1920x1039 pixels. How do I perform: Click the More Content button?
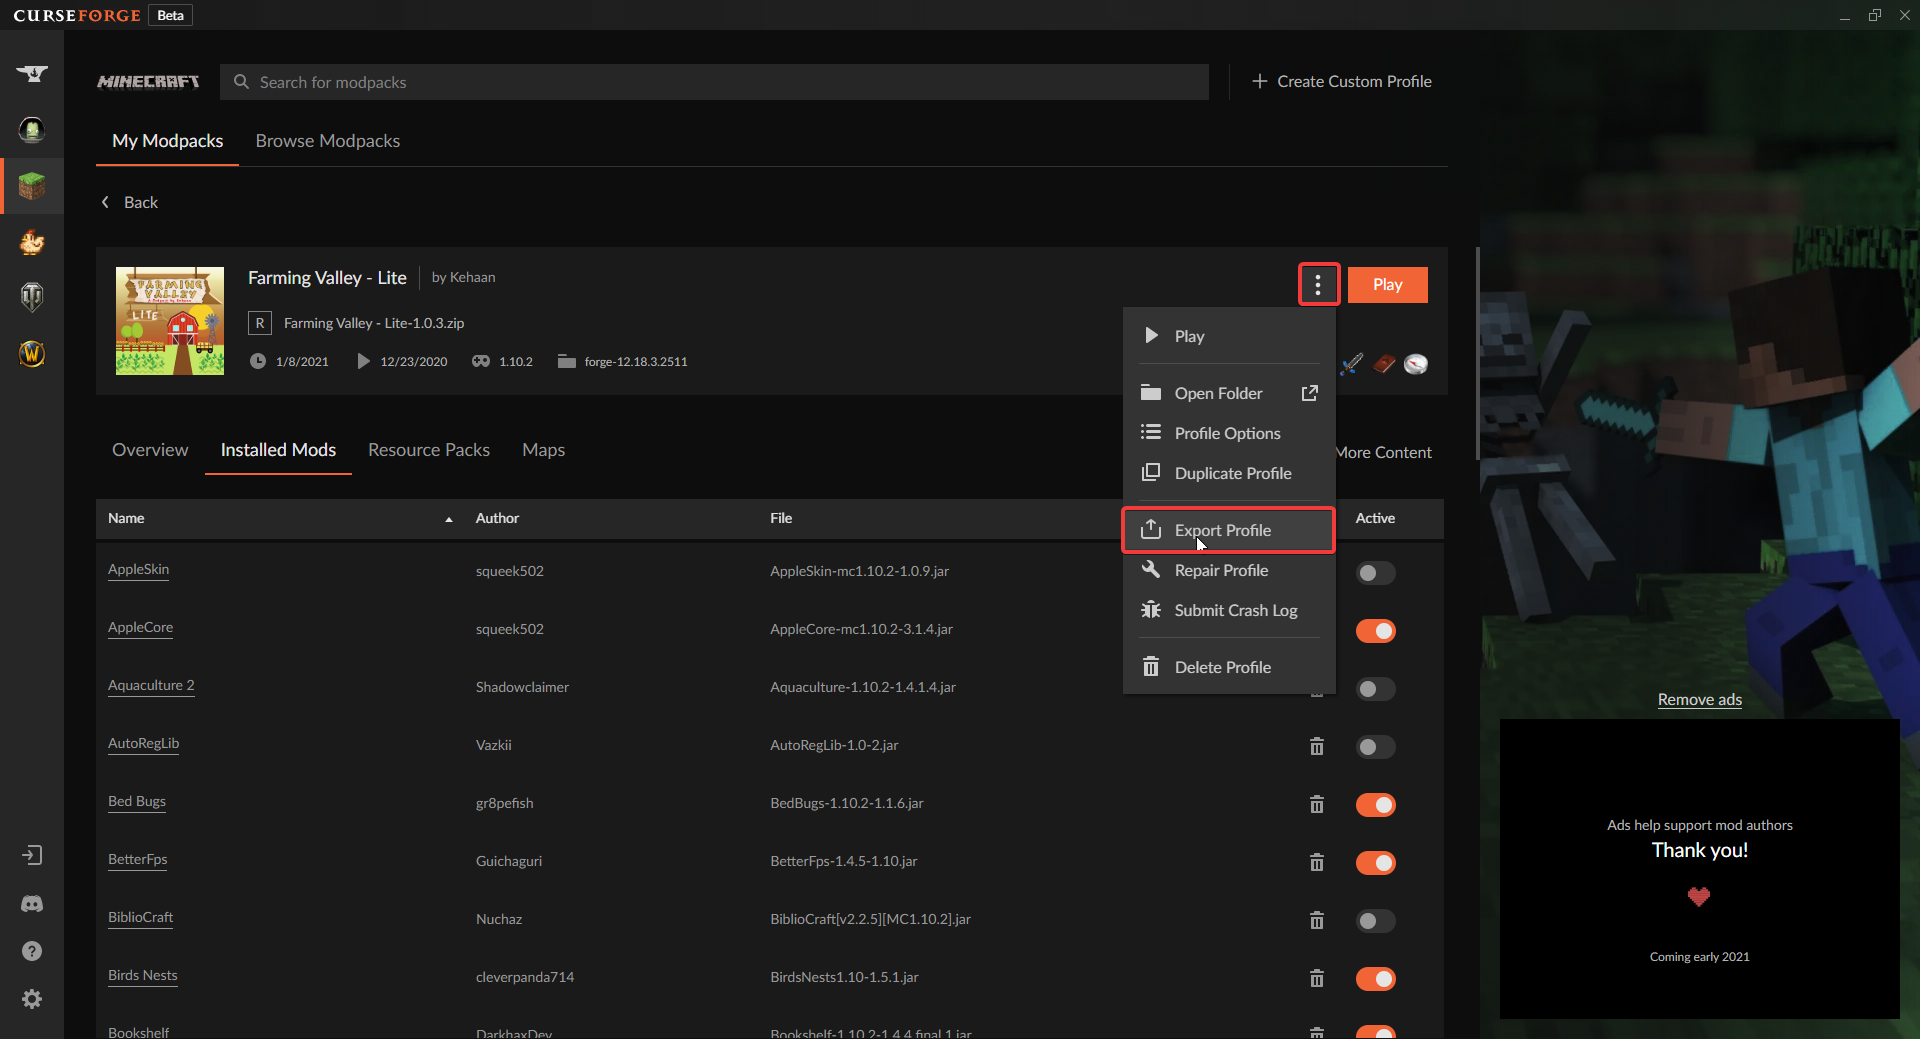(1386, 452)
